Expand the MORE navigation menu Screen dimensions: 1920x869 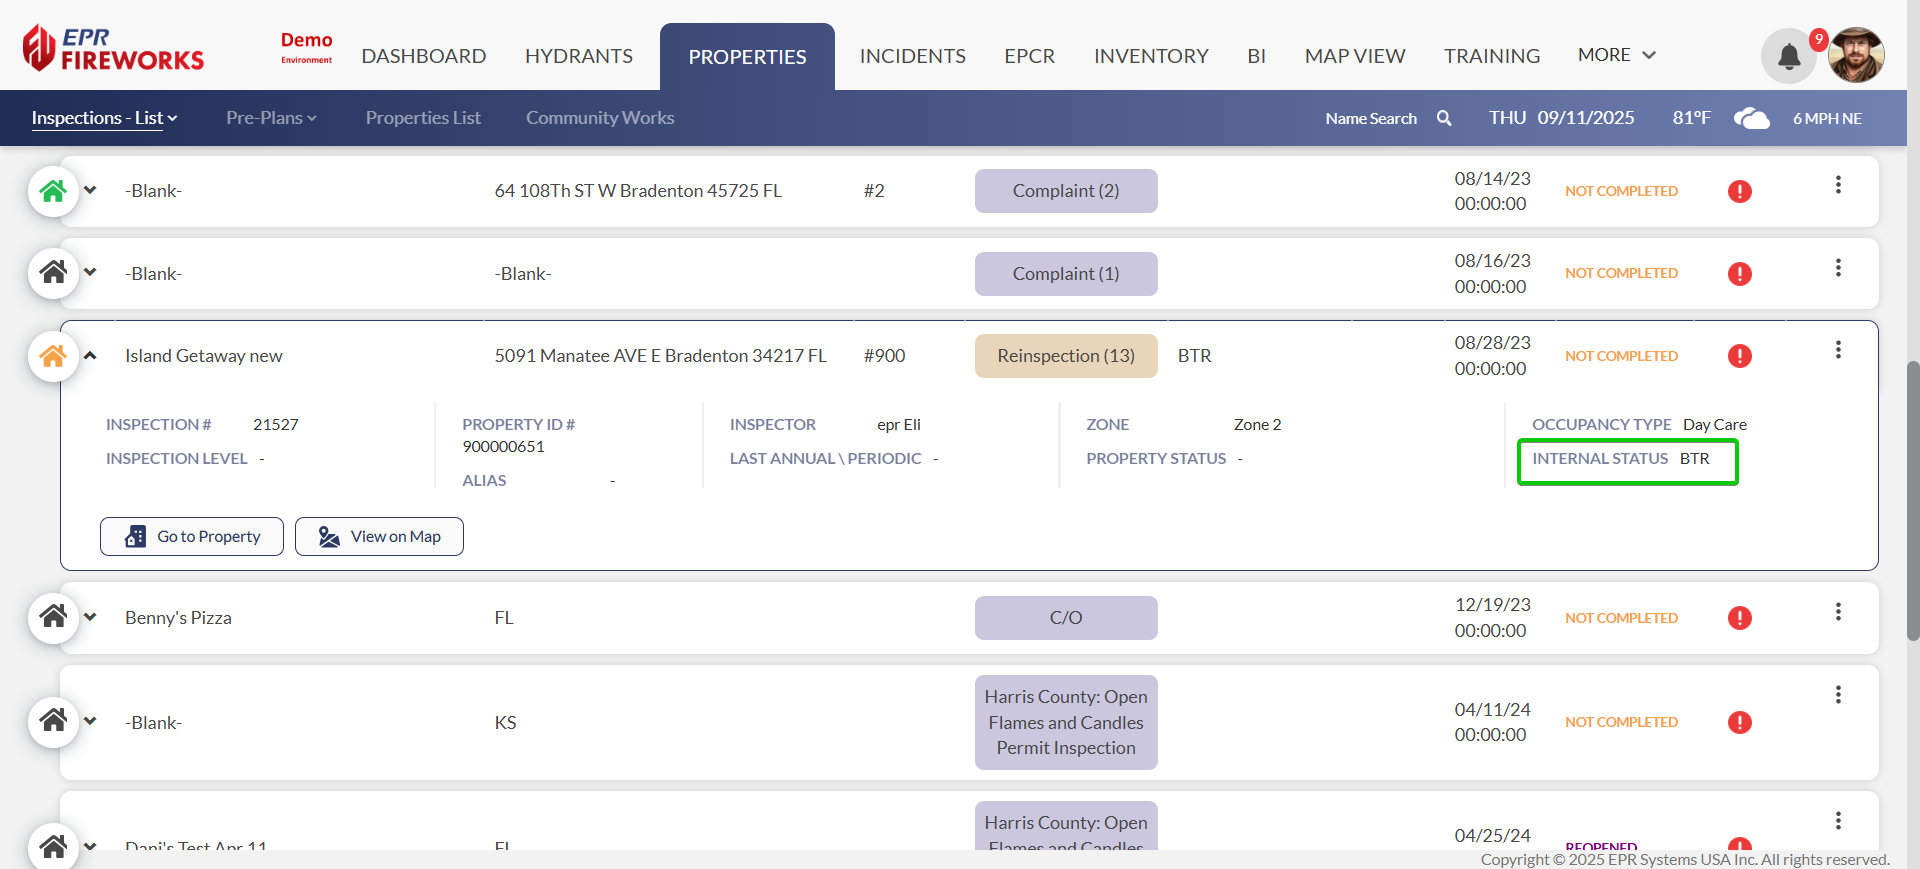pyautogui.click(x=1616, y=55)
